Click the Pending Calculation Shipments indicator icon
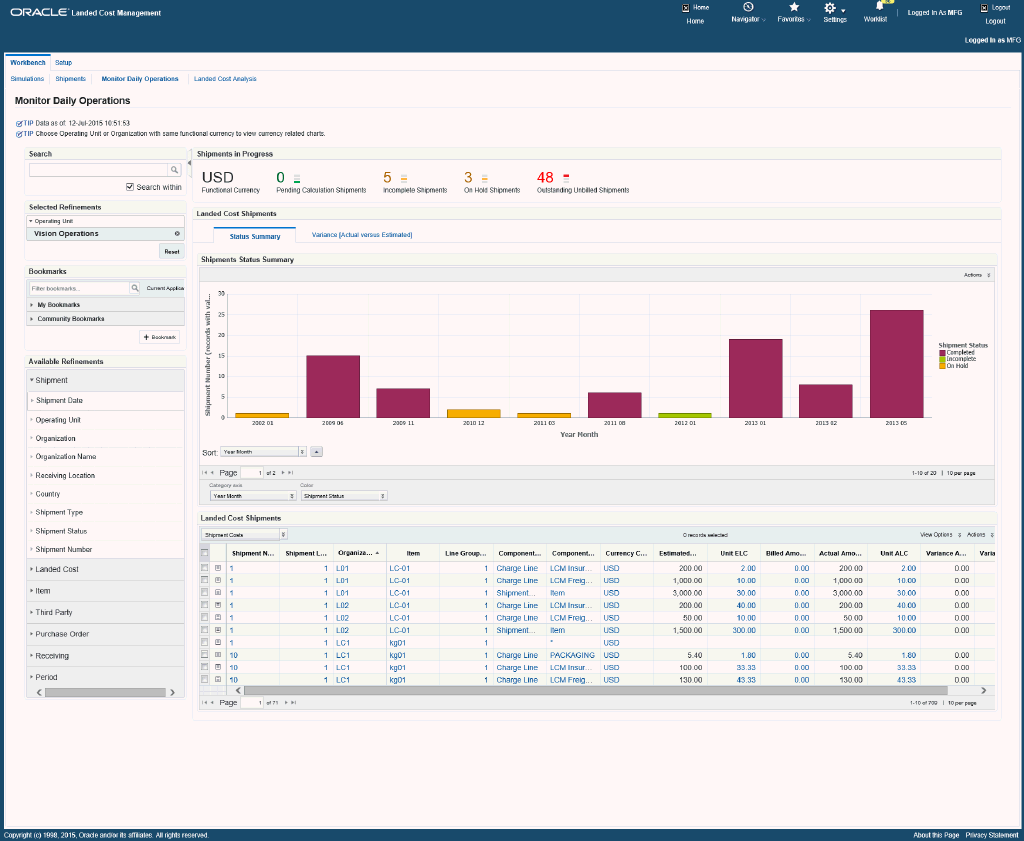The image size is (1024, 841). click(296, 178)
